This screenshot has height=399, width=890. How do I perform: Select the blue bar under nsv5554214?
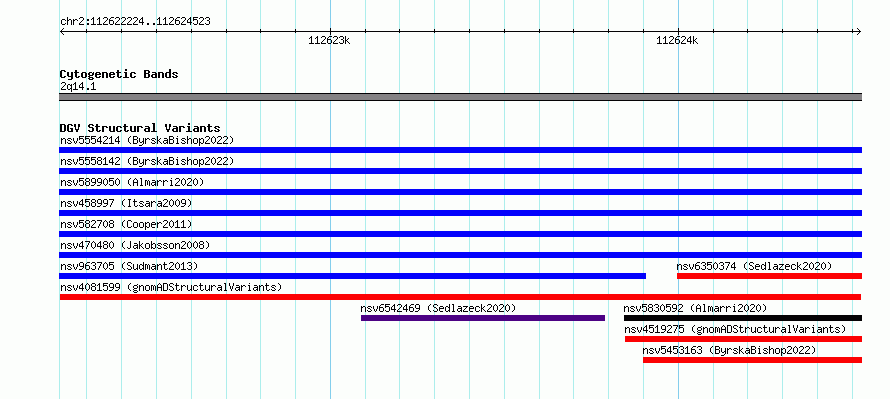(x=460, y=150)
